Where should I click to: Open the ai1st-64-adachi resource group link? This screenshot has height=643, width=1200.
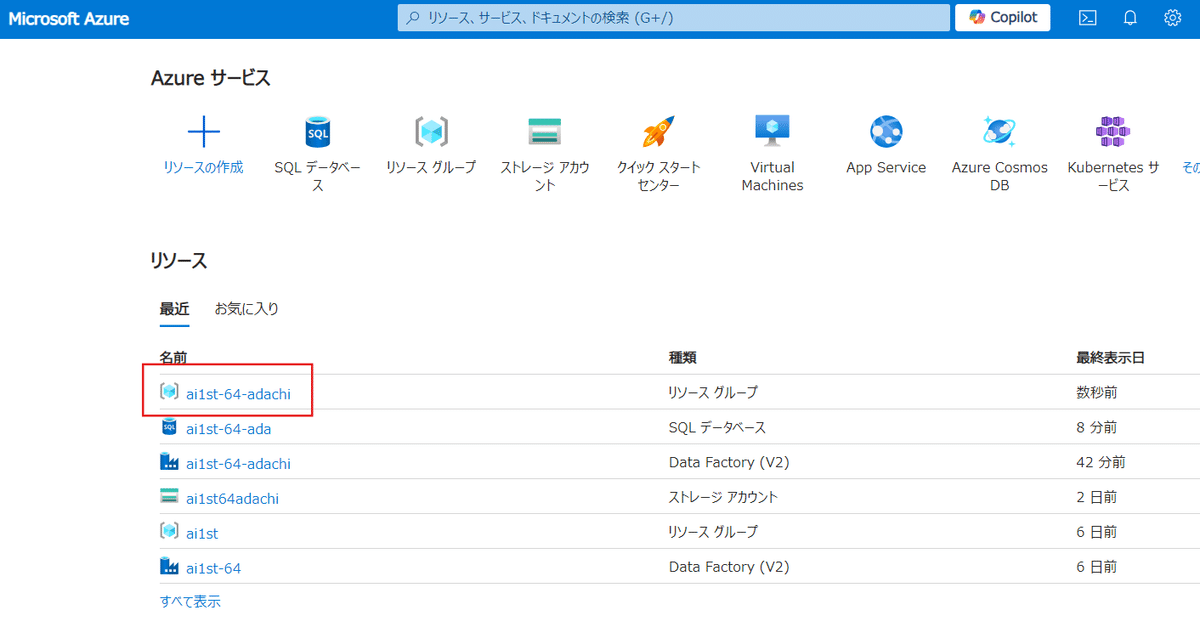point(238,394)
